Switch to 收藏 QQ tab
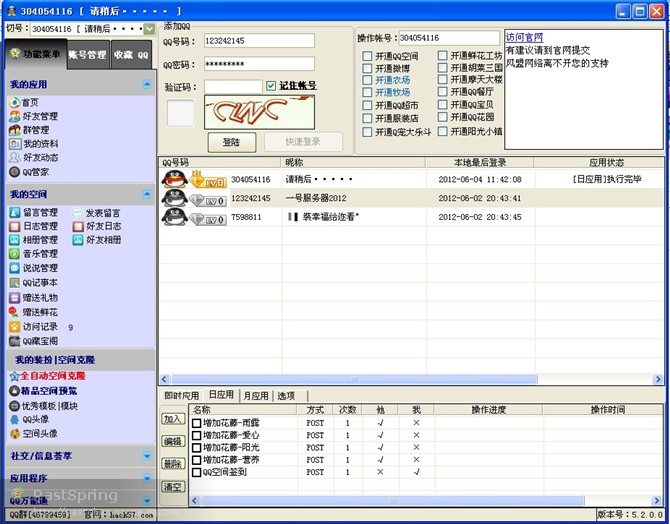The image size is (670, 524). [x=131, y=55]
